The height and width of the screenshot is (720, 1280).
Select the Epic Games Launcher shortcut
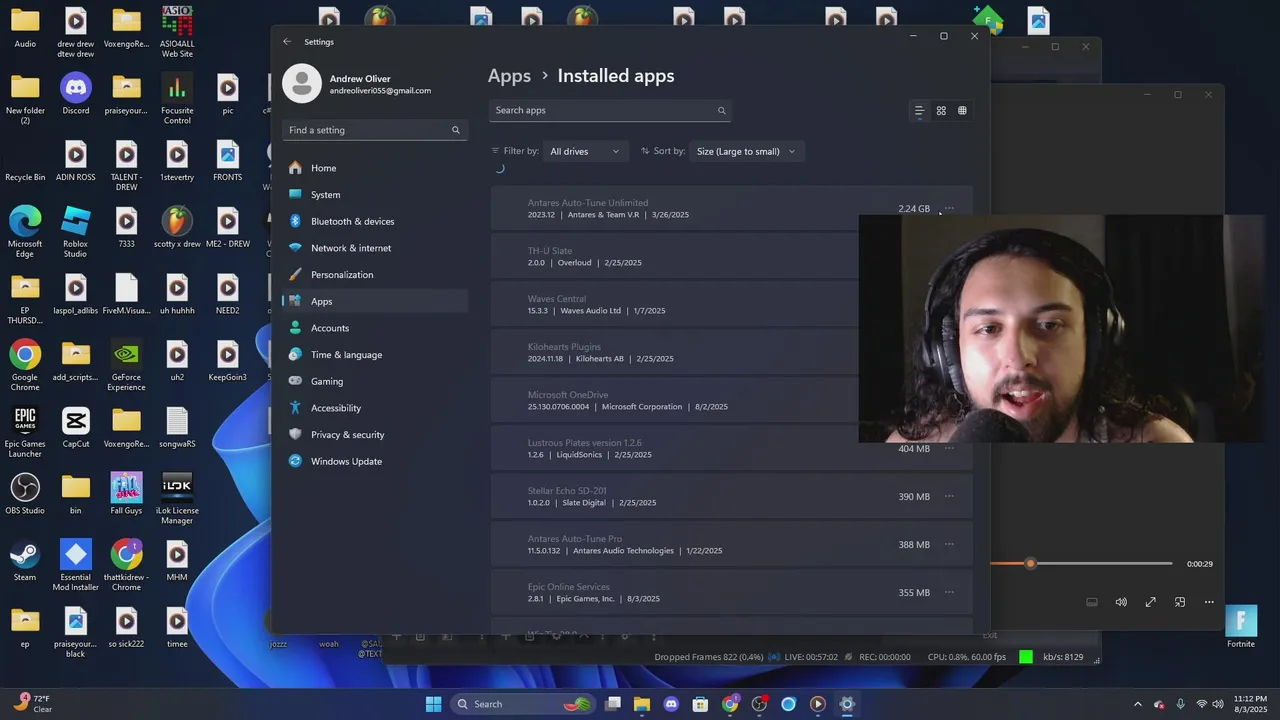25,432
